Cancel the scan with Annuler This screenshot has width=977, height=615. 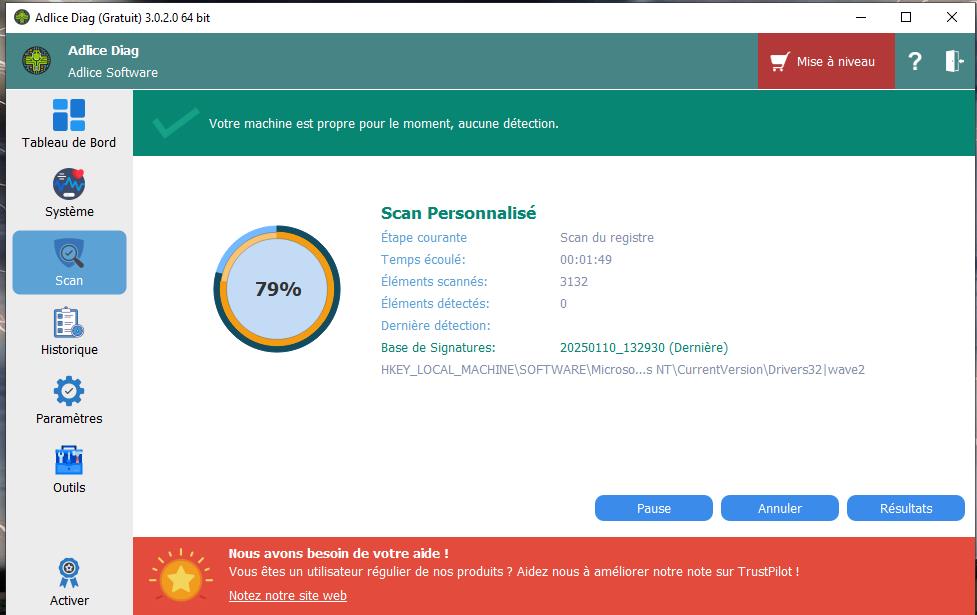779,508
